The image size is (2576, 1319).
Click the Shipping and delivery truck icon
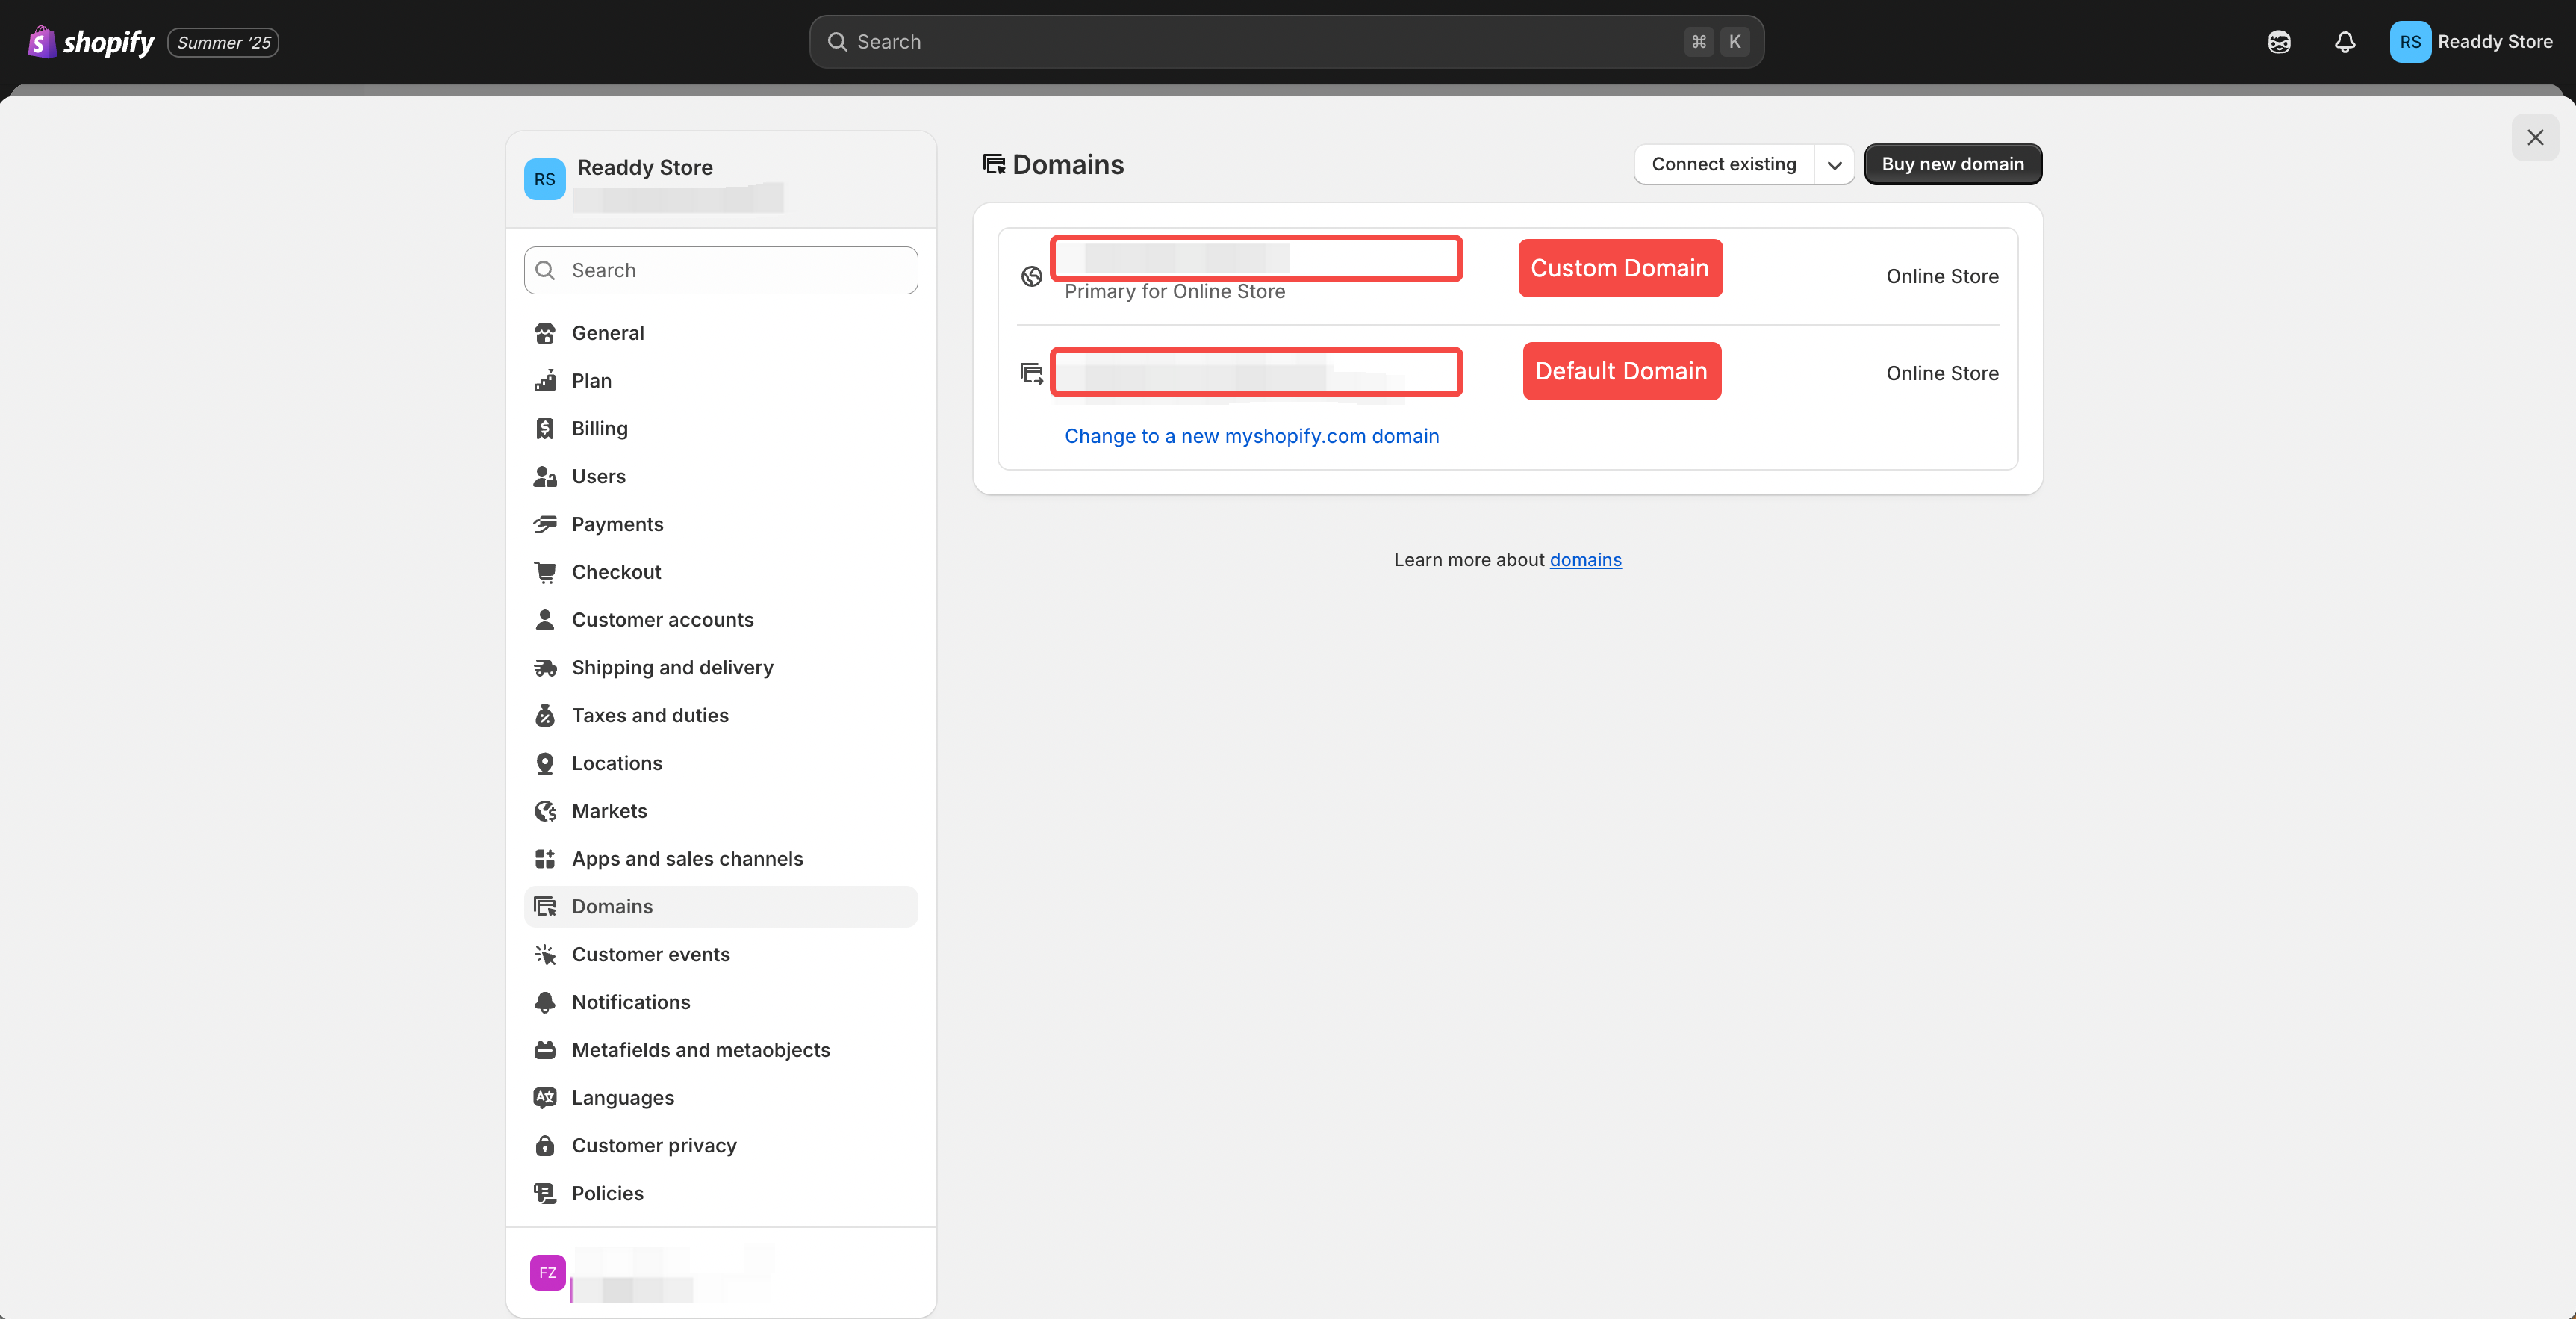545,668
